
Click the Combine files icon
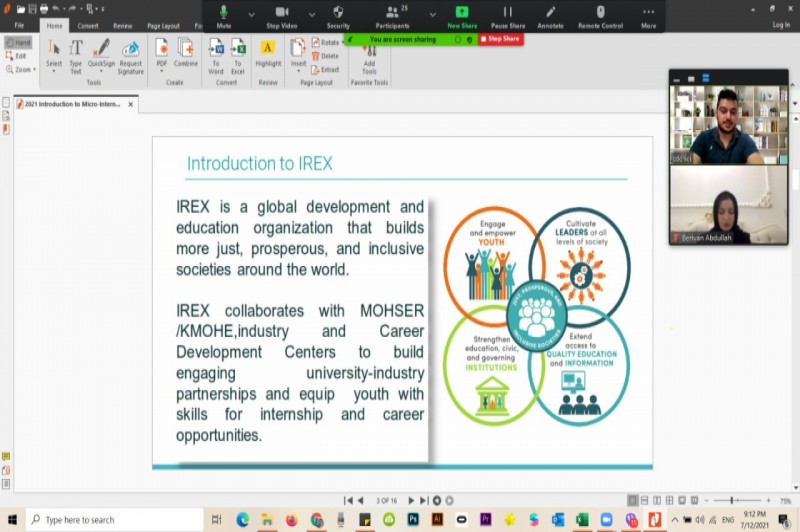coord(186,49)
